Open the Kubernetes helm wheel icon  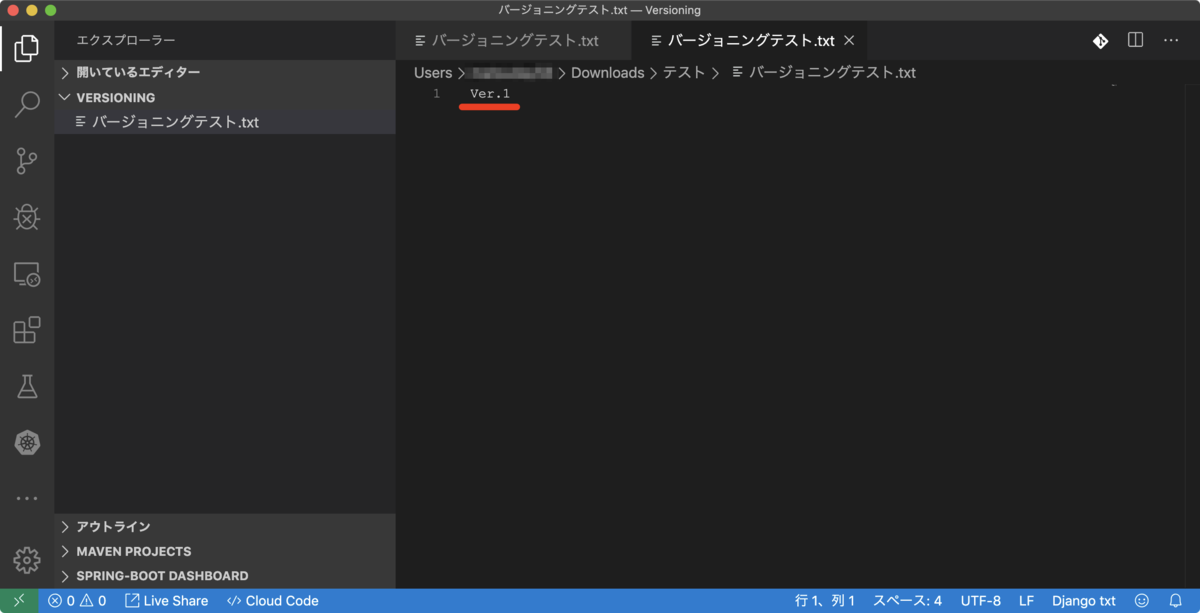(27, 443)
